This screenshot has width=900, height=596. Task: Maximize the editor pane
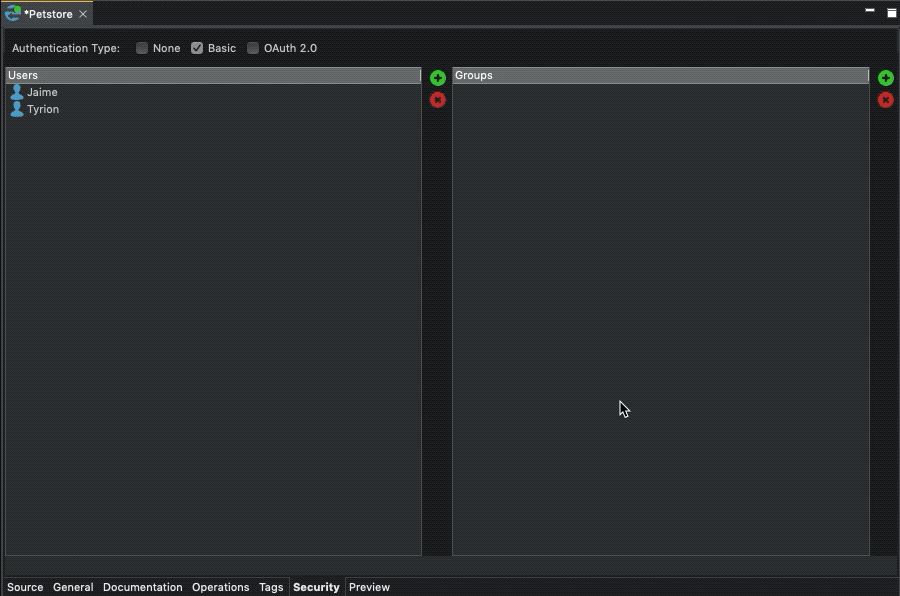click(x=891, y=13)
